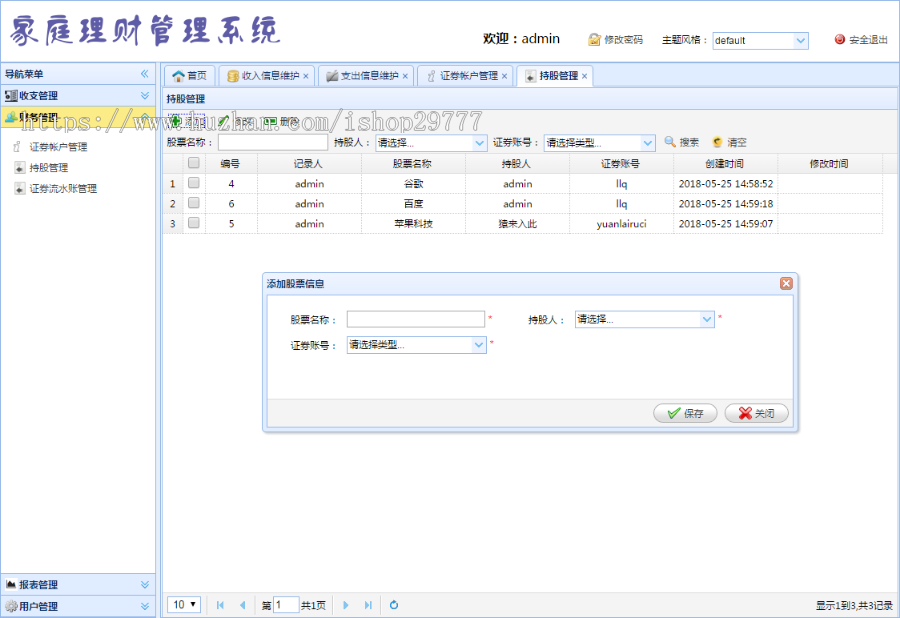
Task: Click the 保存 save button in dialog
Action: (x=684, y=412)
